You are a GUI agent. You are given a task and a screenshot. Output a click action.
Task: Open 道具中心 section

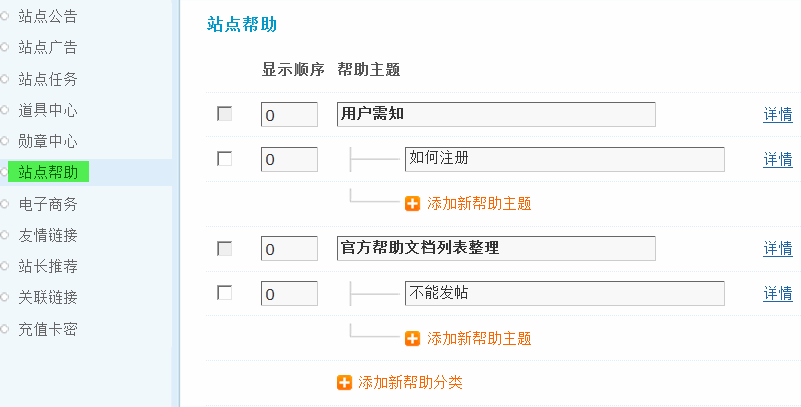(48, 110)
